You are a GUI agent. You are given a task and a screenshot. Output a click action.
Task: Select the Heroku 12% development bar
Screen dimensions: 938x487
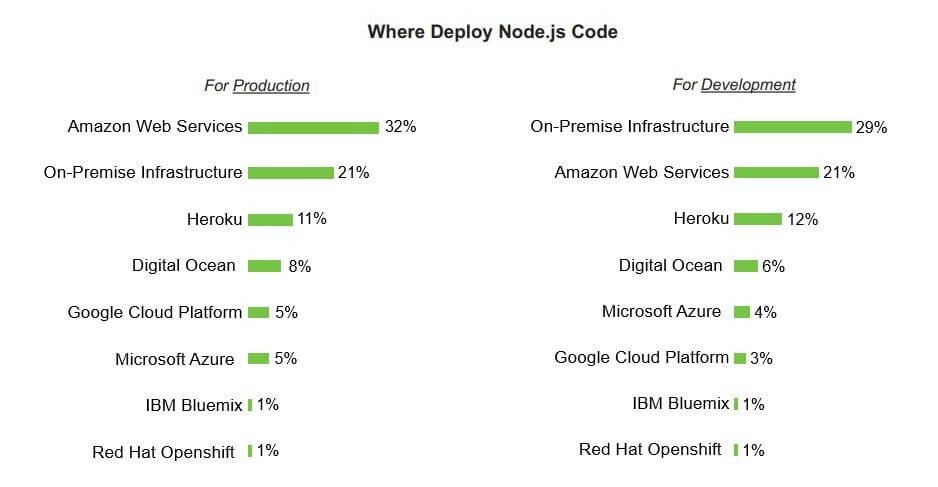click(x=757, y=219)
